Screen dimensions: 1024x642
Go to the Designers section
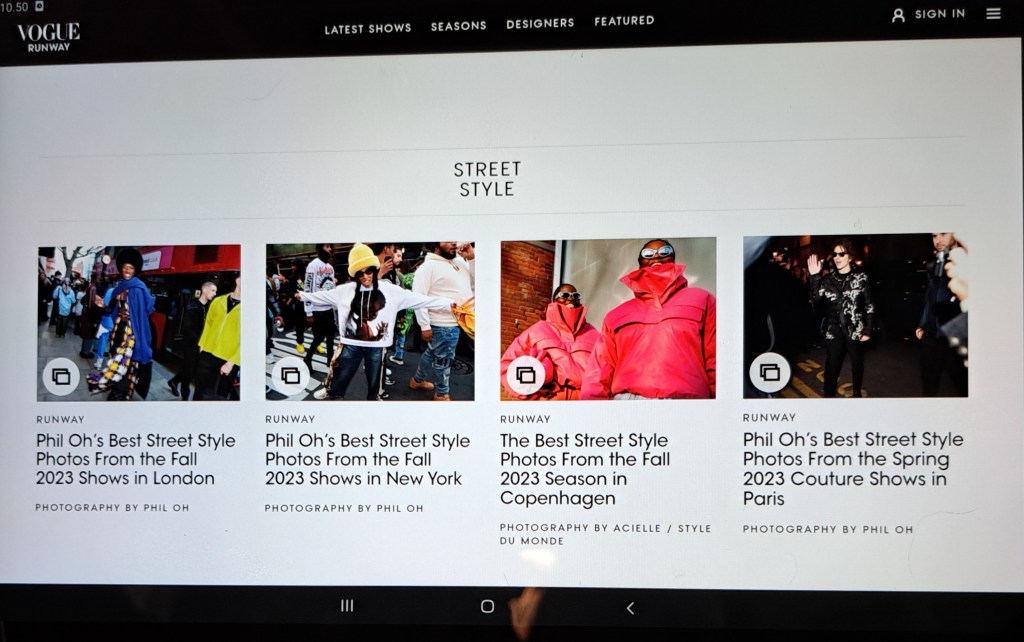pos(540,23)
